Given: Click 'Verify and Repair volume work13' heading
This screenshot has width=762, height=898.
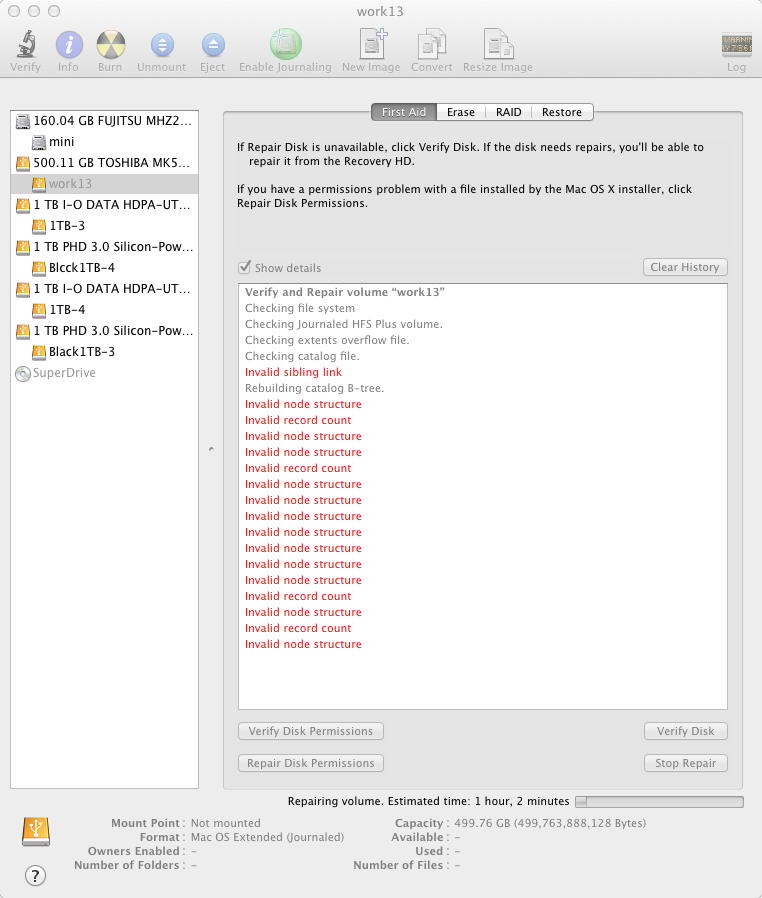Looking at the screenshot, I should (345, 292).
